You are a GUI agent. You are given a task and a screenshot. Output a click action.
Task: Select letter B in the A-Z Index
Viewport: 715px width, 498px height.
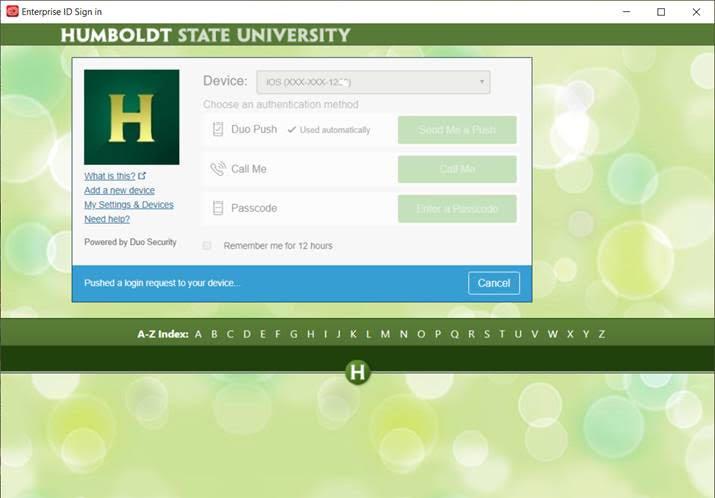(214, 334)
